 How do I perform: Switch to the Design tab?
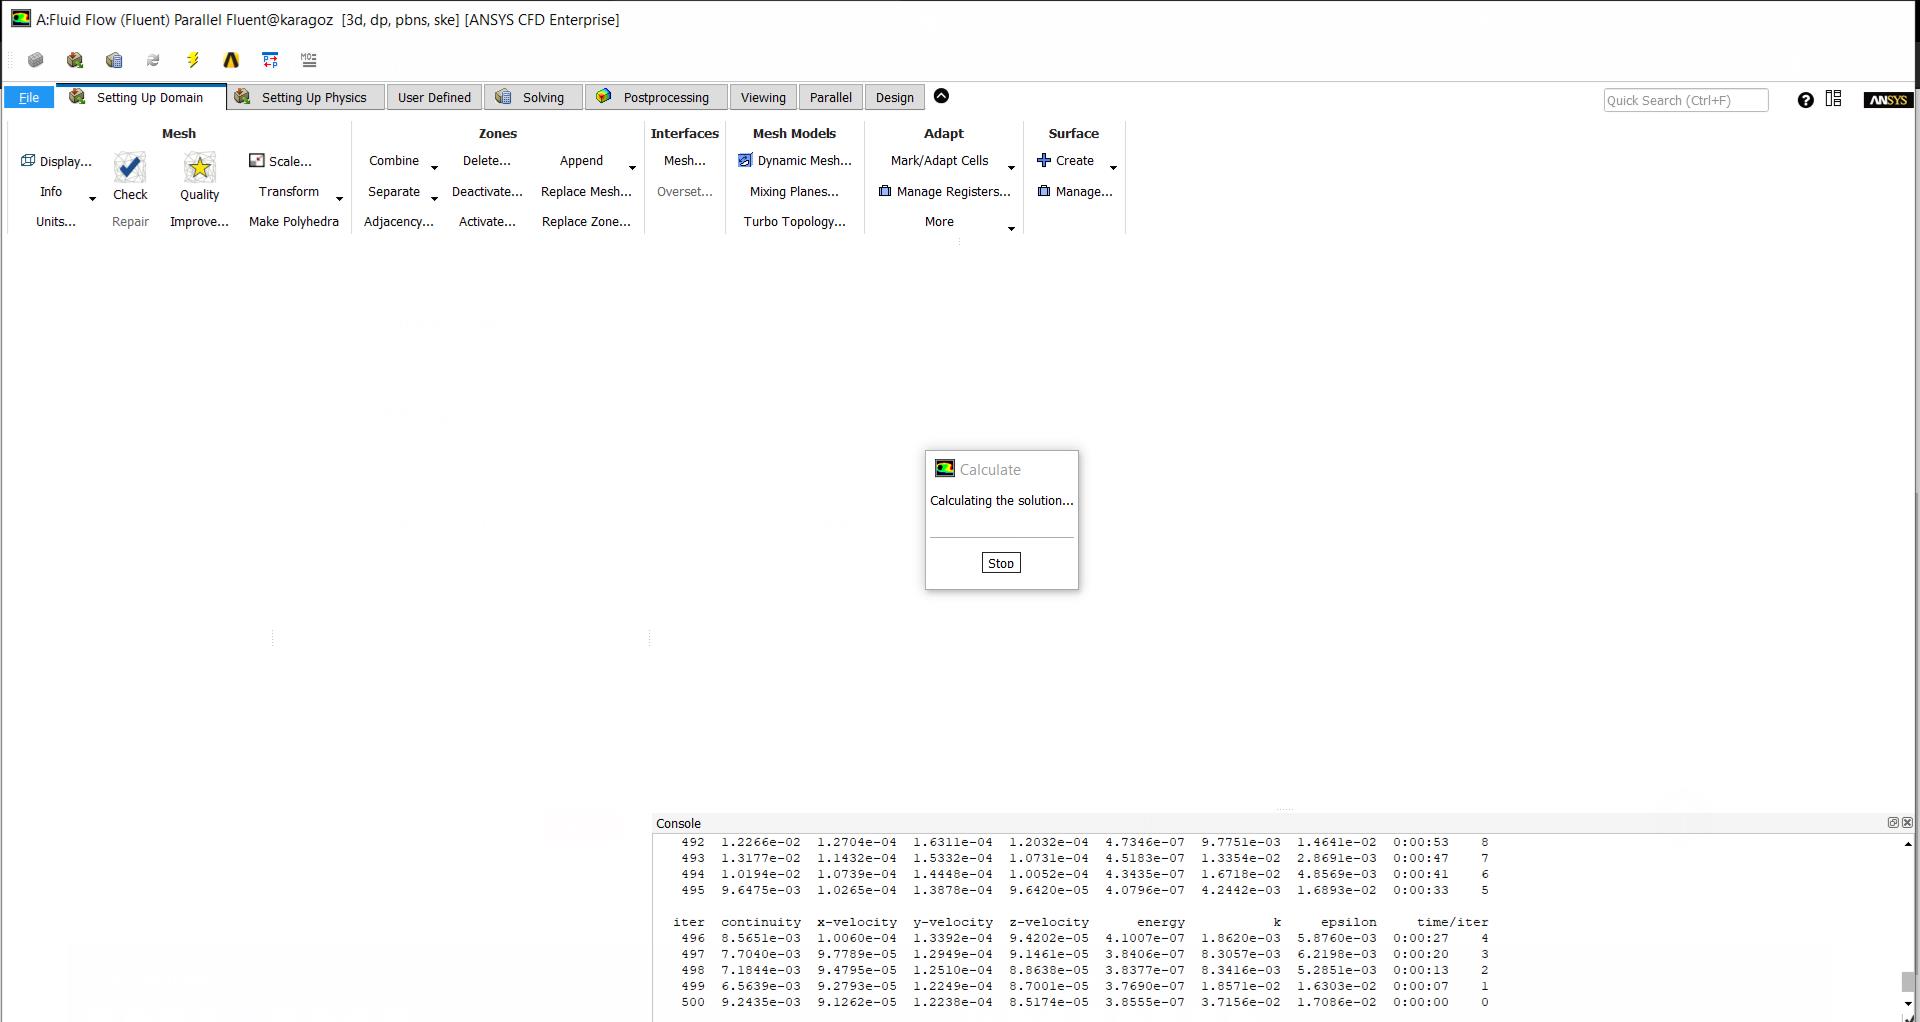895,97
